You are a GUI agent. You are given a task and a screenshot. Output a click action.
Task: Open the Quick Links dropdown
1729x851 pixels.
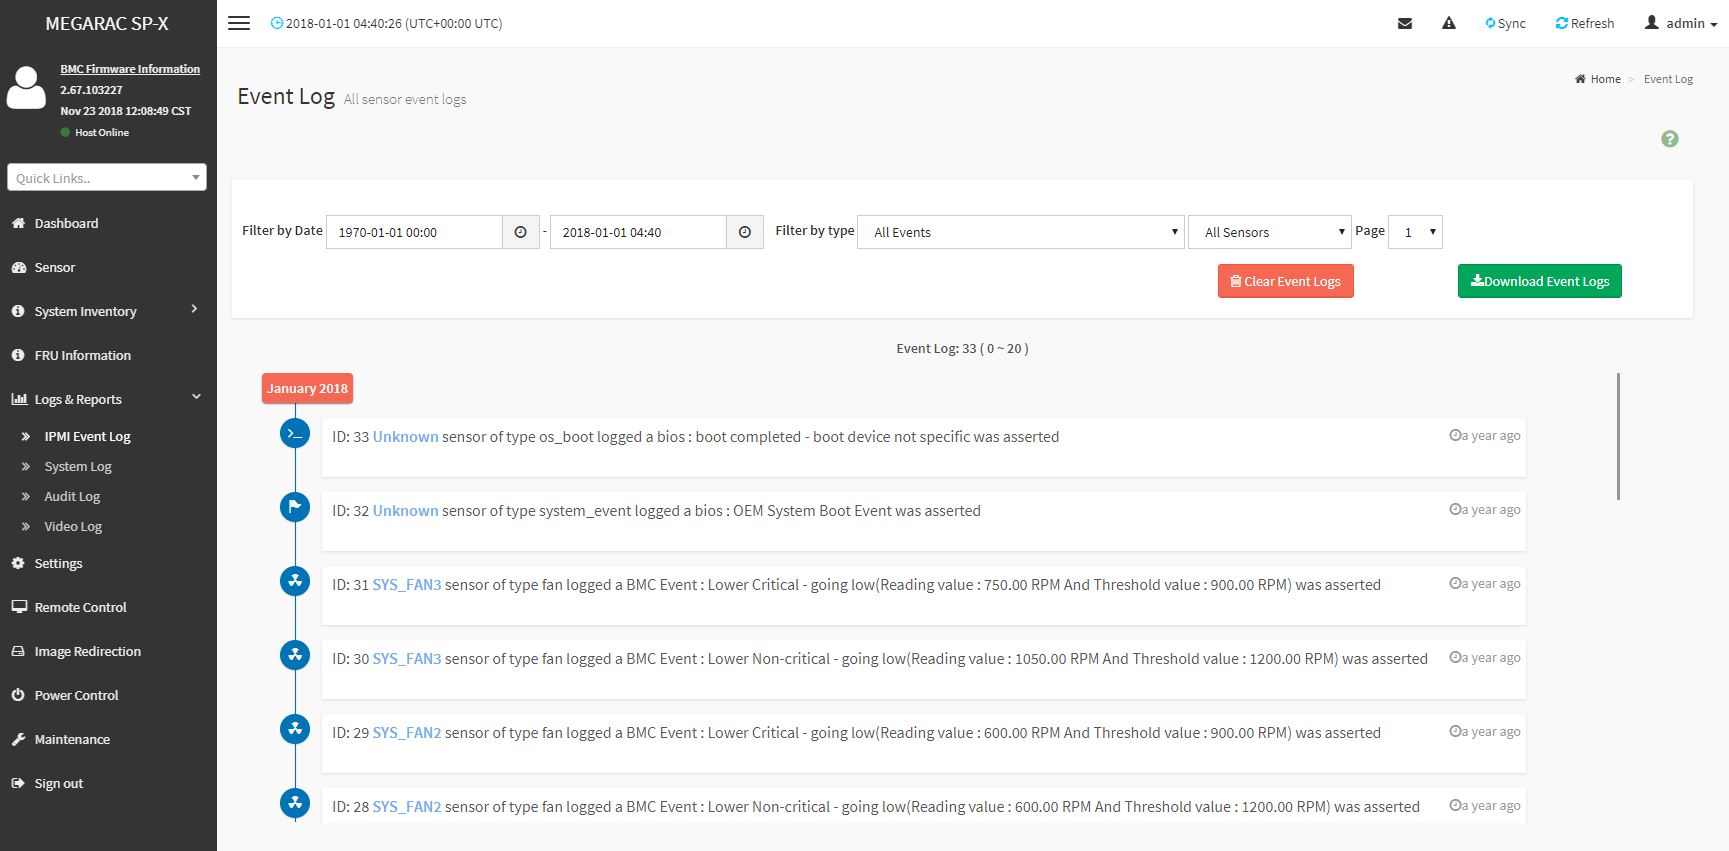coord(107,178)
